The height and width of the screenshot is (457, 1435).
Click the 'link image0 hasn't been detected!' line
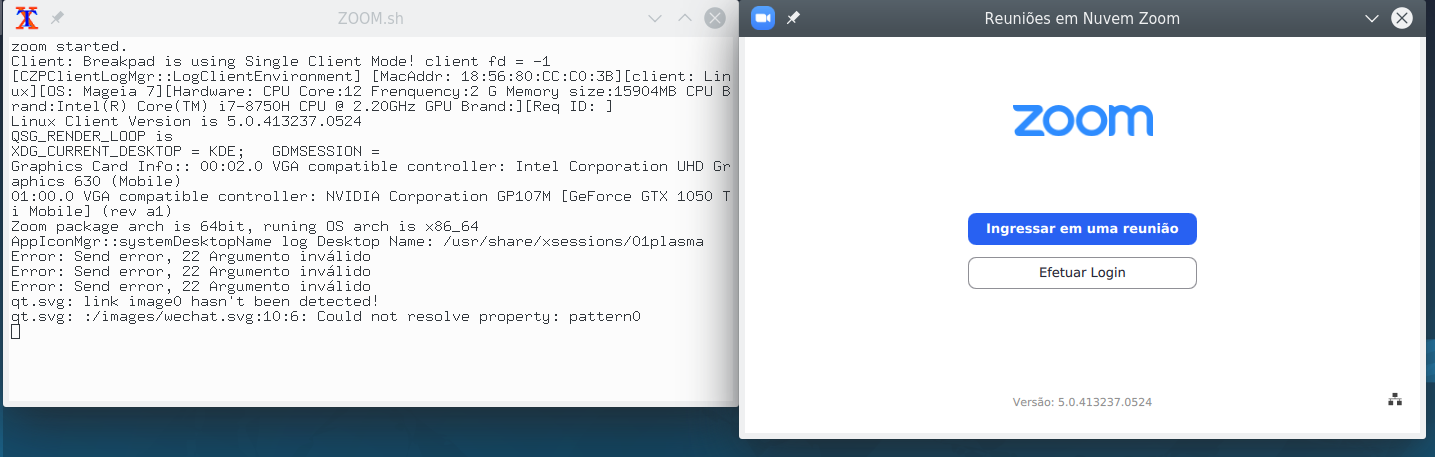(195, 301)
